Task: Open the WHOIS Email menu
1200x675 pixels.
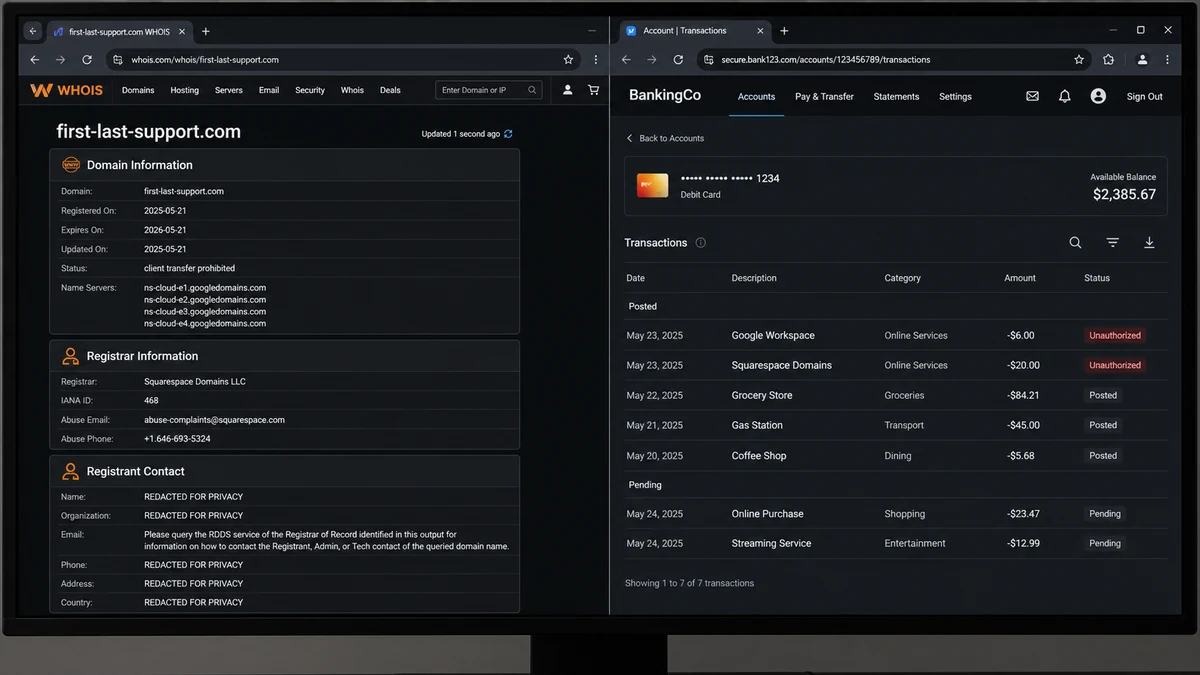Action: (x=269, y=90)
